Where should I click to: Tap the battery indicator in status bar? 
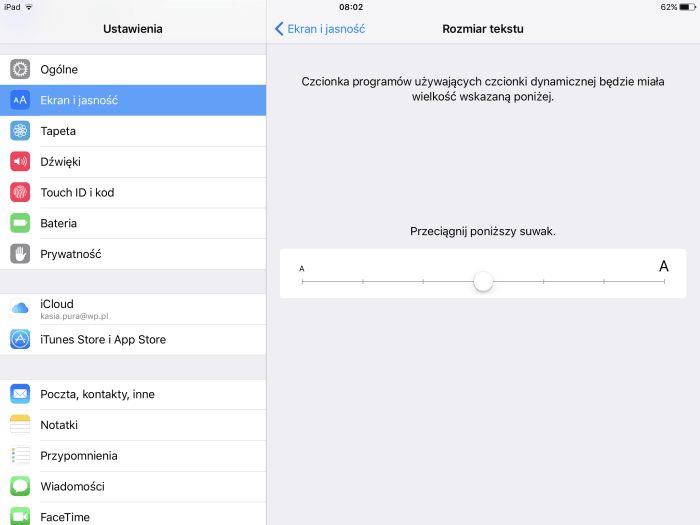[688, 7]
